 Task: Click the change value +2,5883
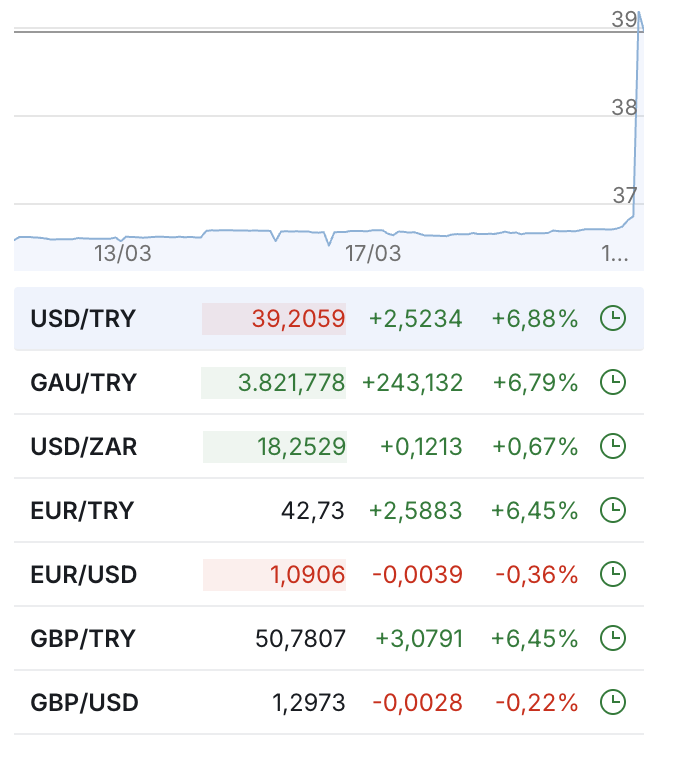416,511
